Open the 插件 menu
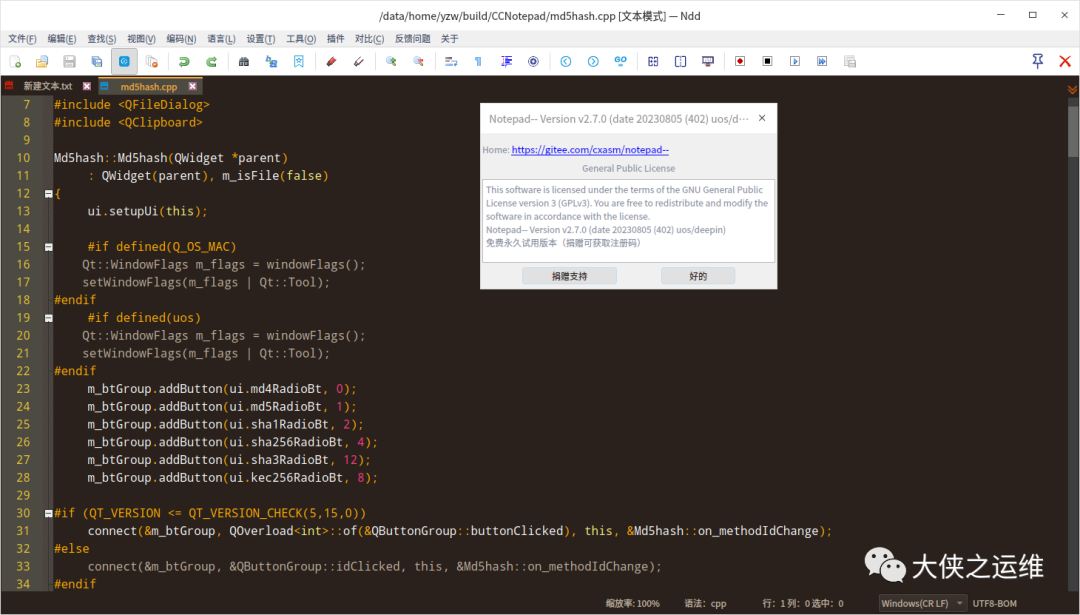The width and height of the screenshot is (1080, 615). pos(335,39)
